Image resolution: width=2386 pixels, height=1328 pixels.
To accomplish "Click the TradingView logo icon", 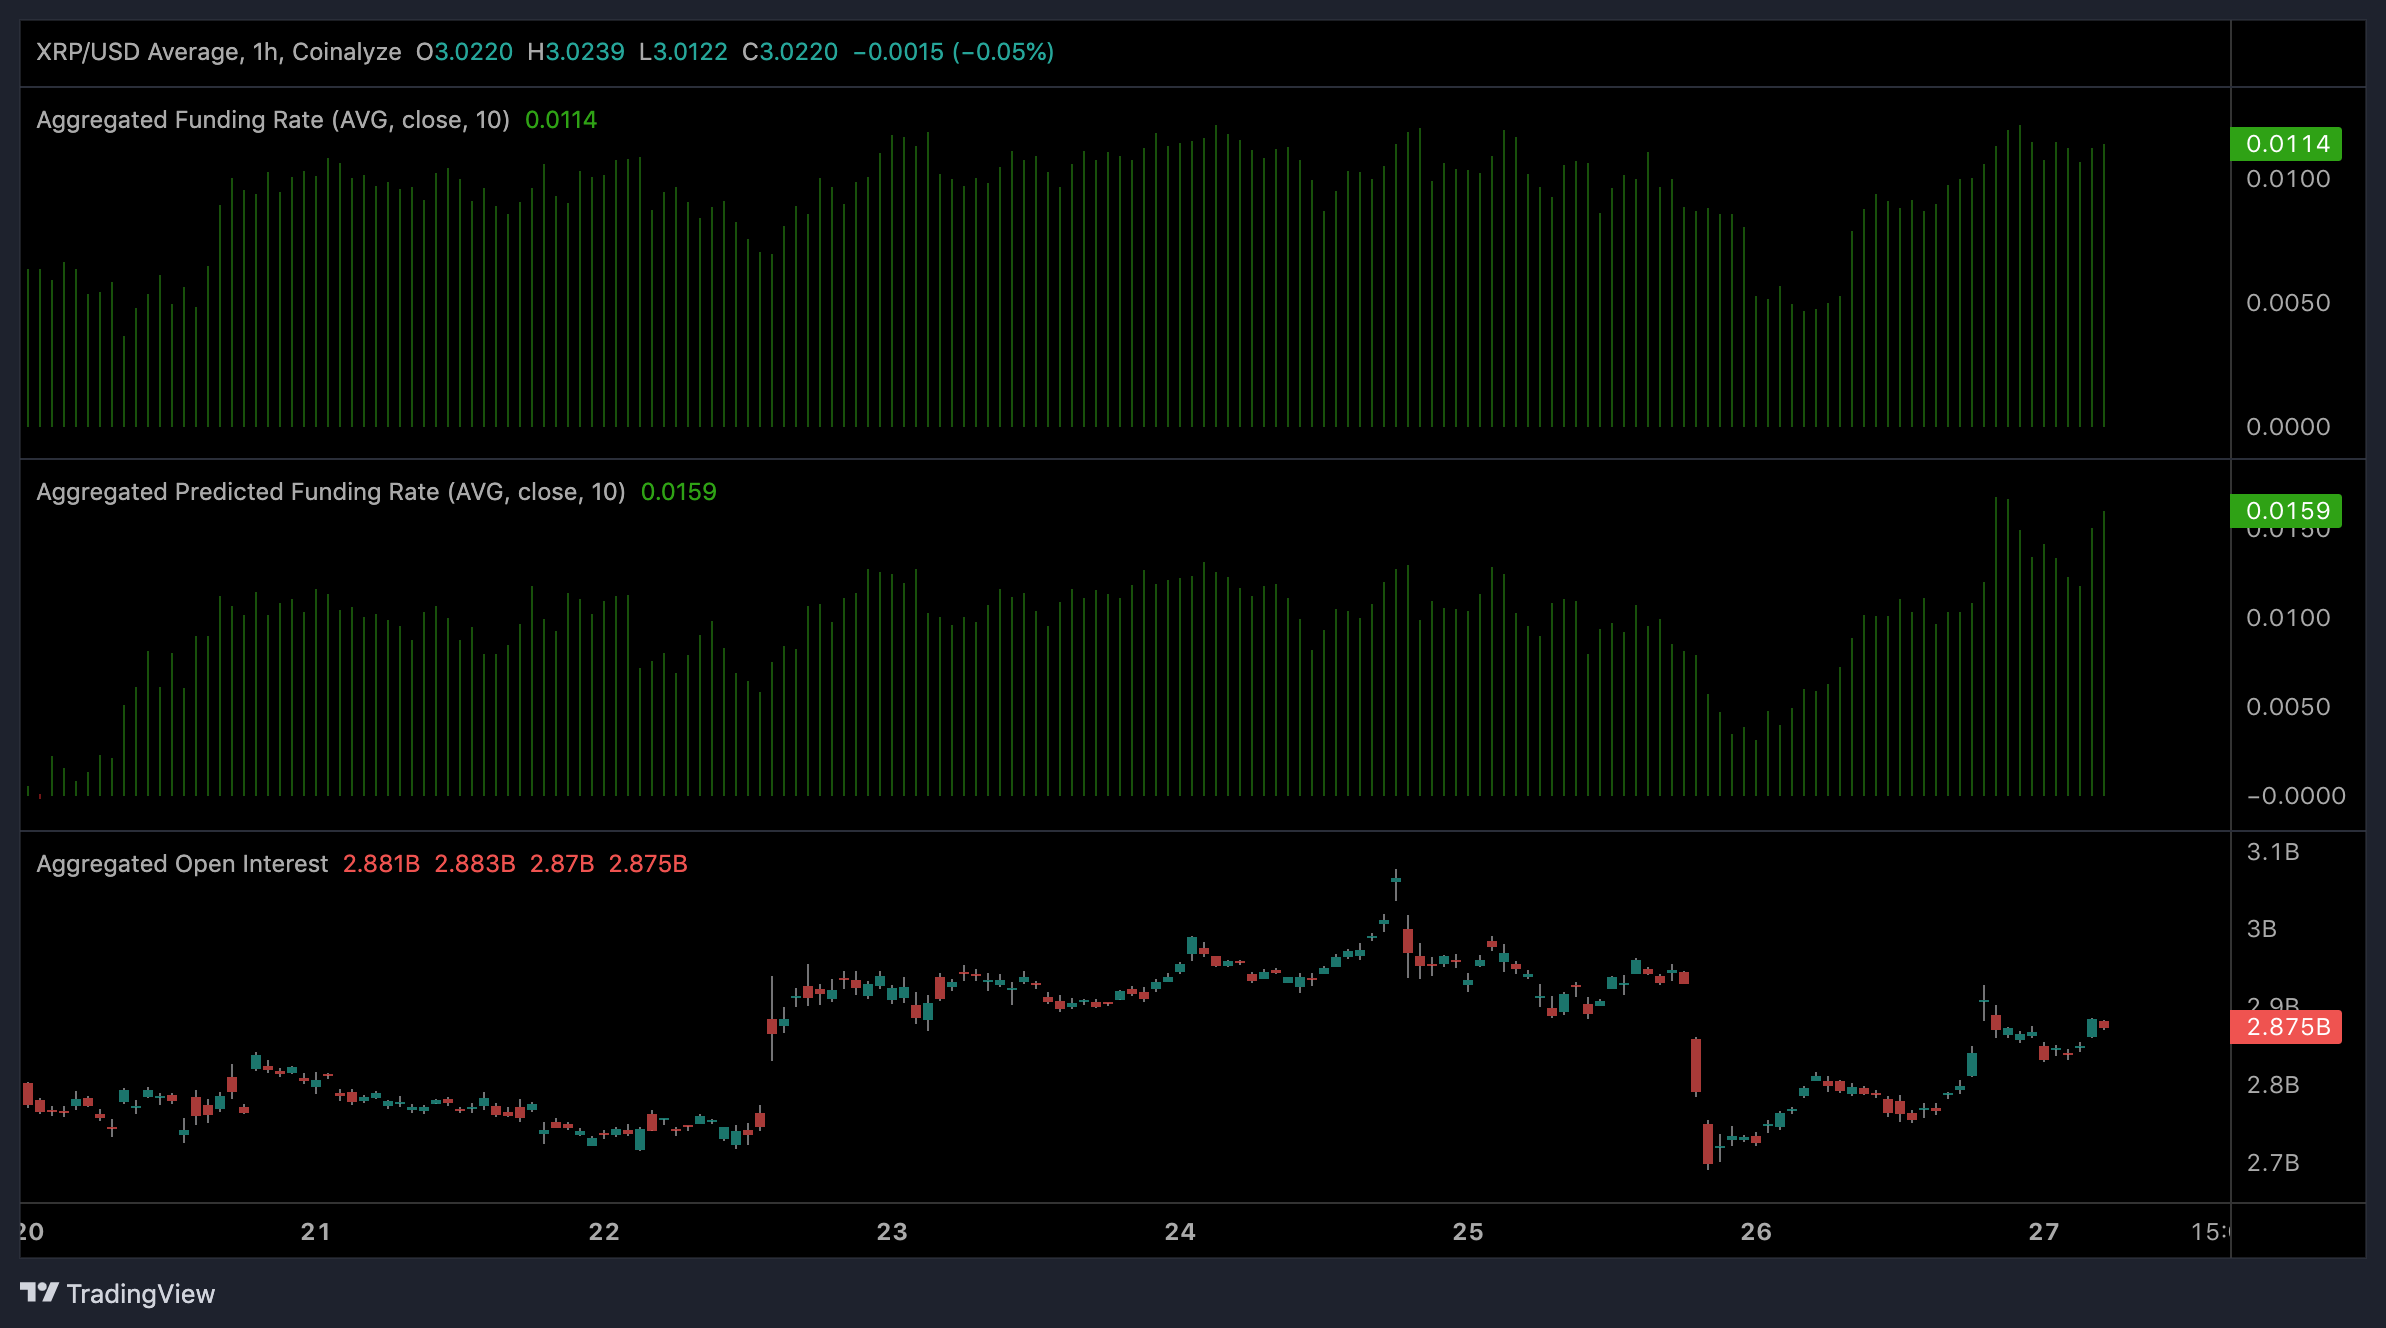I will click(x=39, y=1292).
